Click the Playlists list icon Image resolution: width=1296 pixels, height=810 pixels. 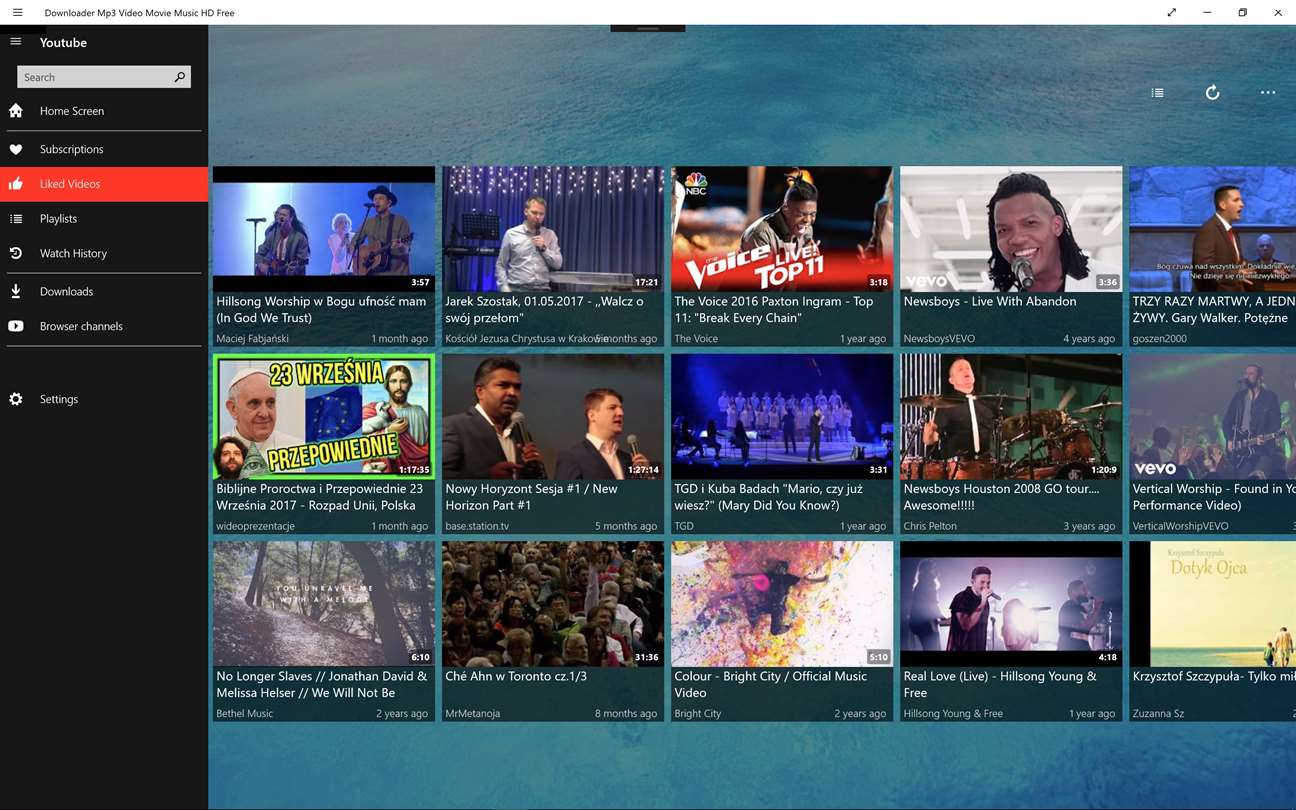point(16,219)
